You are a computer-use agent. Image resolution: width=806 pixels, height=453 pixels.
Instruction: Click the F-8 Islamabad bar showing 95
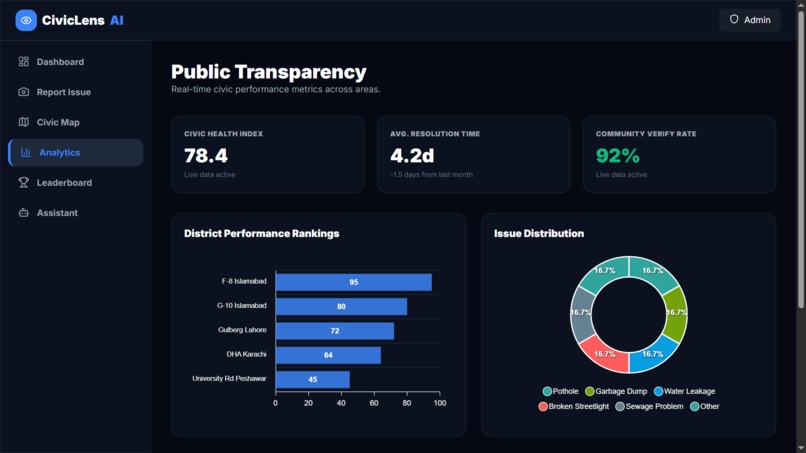point(354,282)
